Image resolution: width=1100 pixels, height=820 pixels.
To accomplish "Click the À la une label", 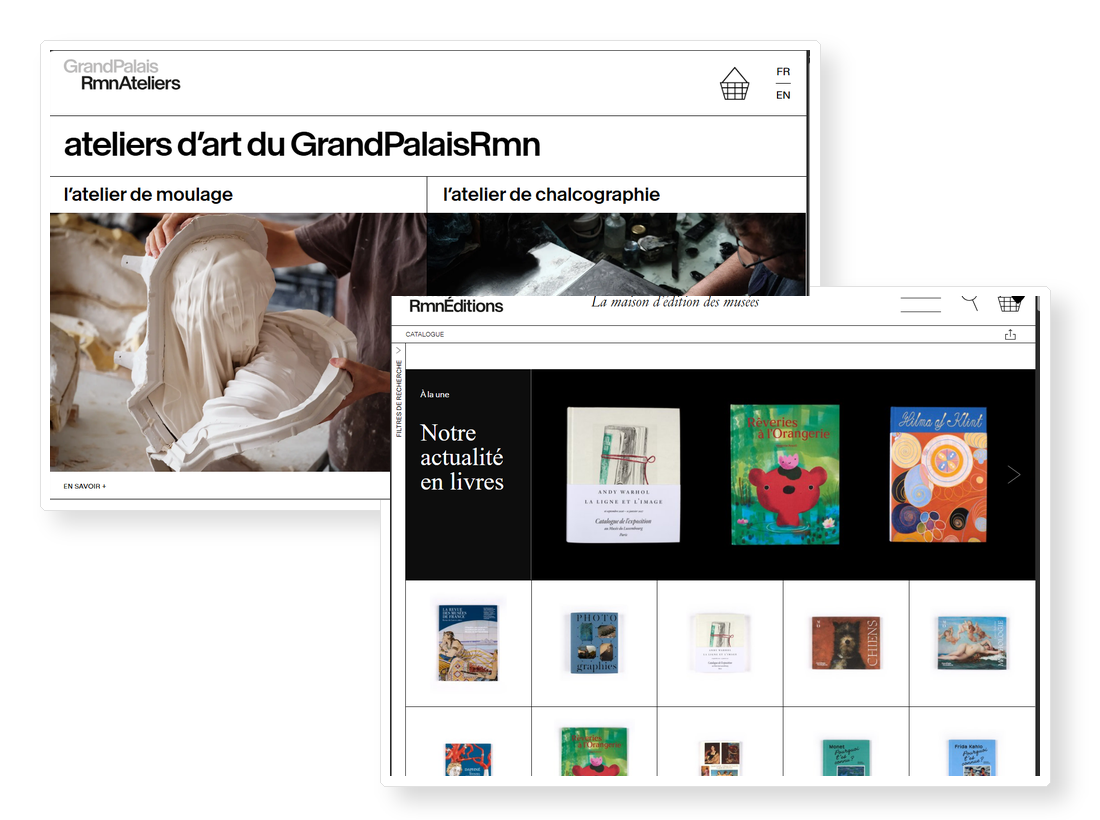I will [x=434, y=394].
